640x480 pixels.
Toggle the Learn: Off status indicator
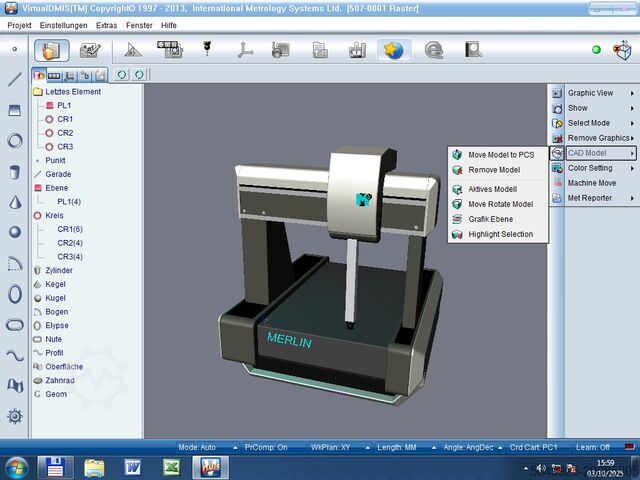[x=593, y=447]
